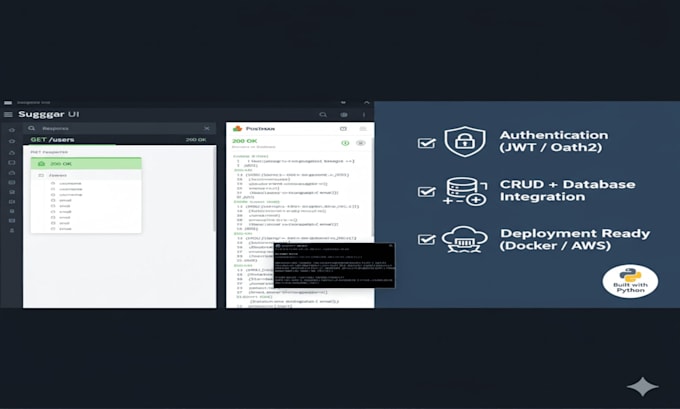Image resolution: width=680 pixels, height=409 pixels.
Task: Click the icon in the green 200 OK row
Action: click(x=42, y=164)
